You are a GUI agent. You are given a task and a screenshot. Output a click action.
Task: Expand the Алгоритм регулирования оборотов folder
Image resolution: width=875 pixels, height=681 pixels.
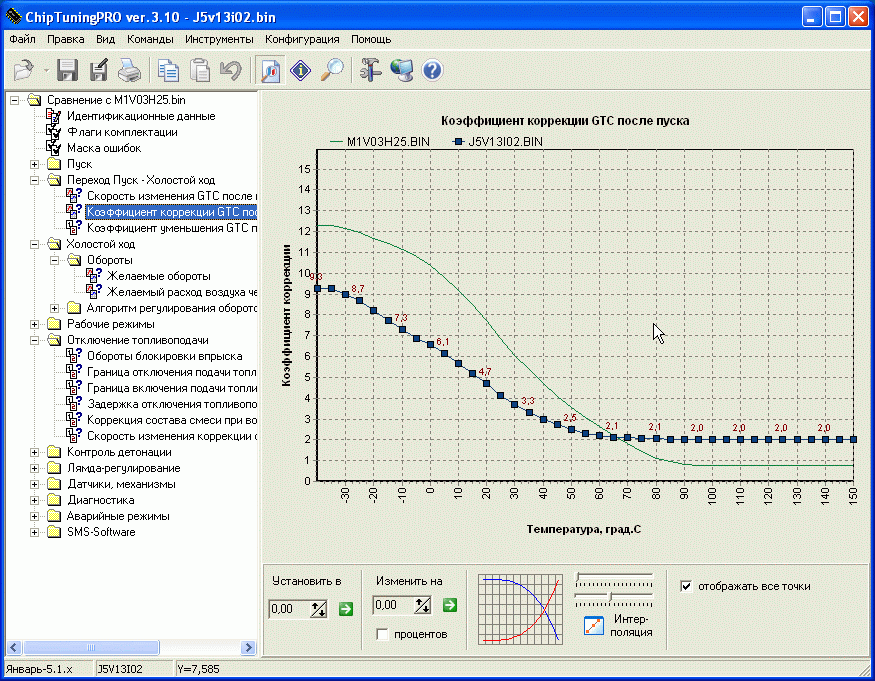pos(55,308)
